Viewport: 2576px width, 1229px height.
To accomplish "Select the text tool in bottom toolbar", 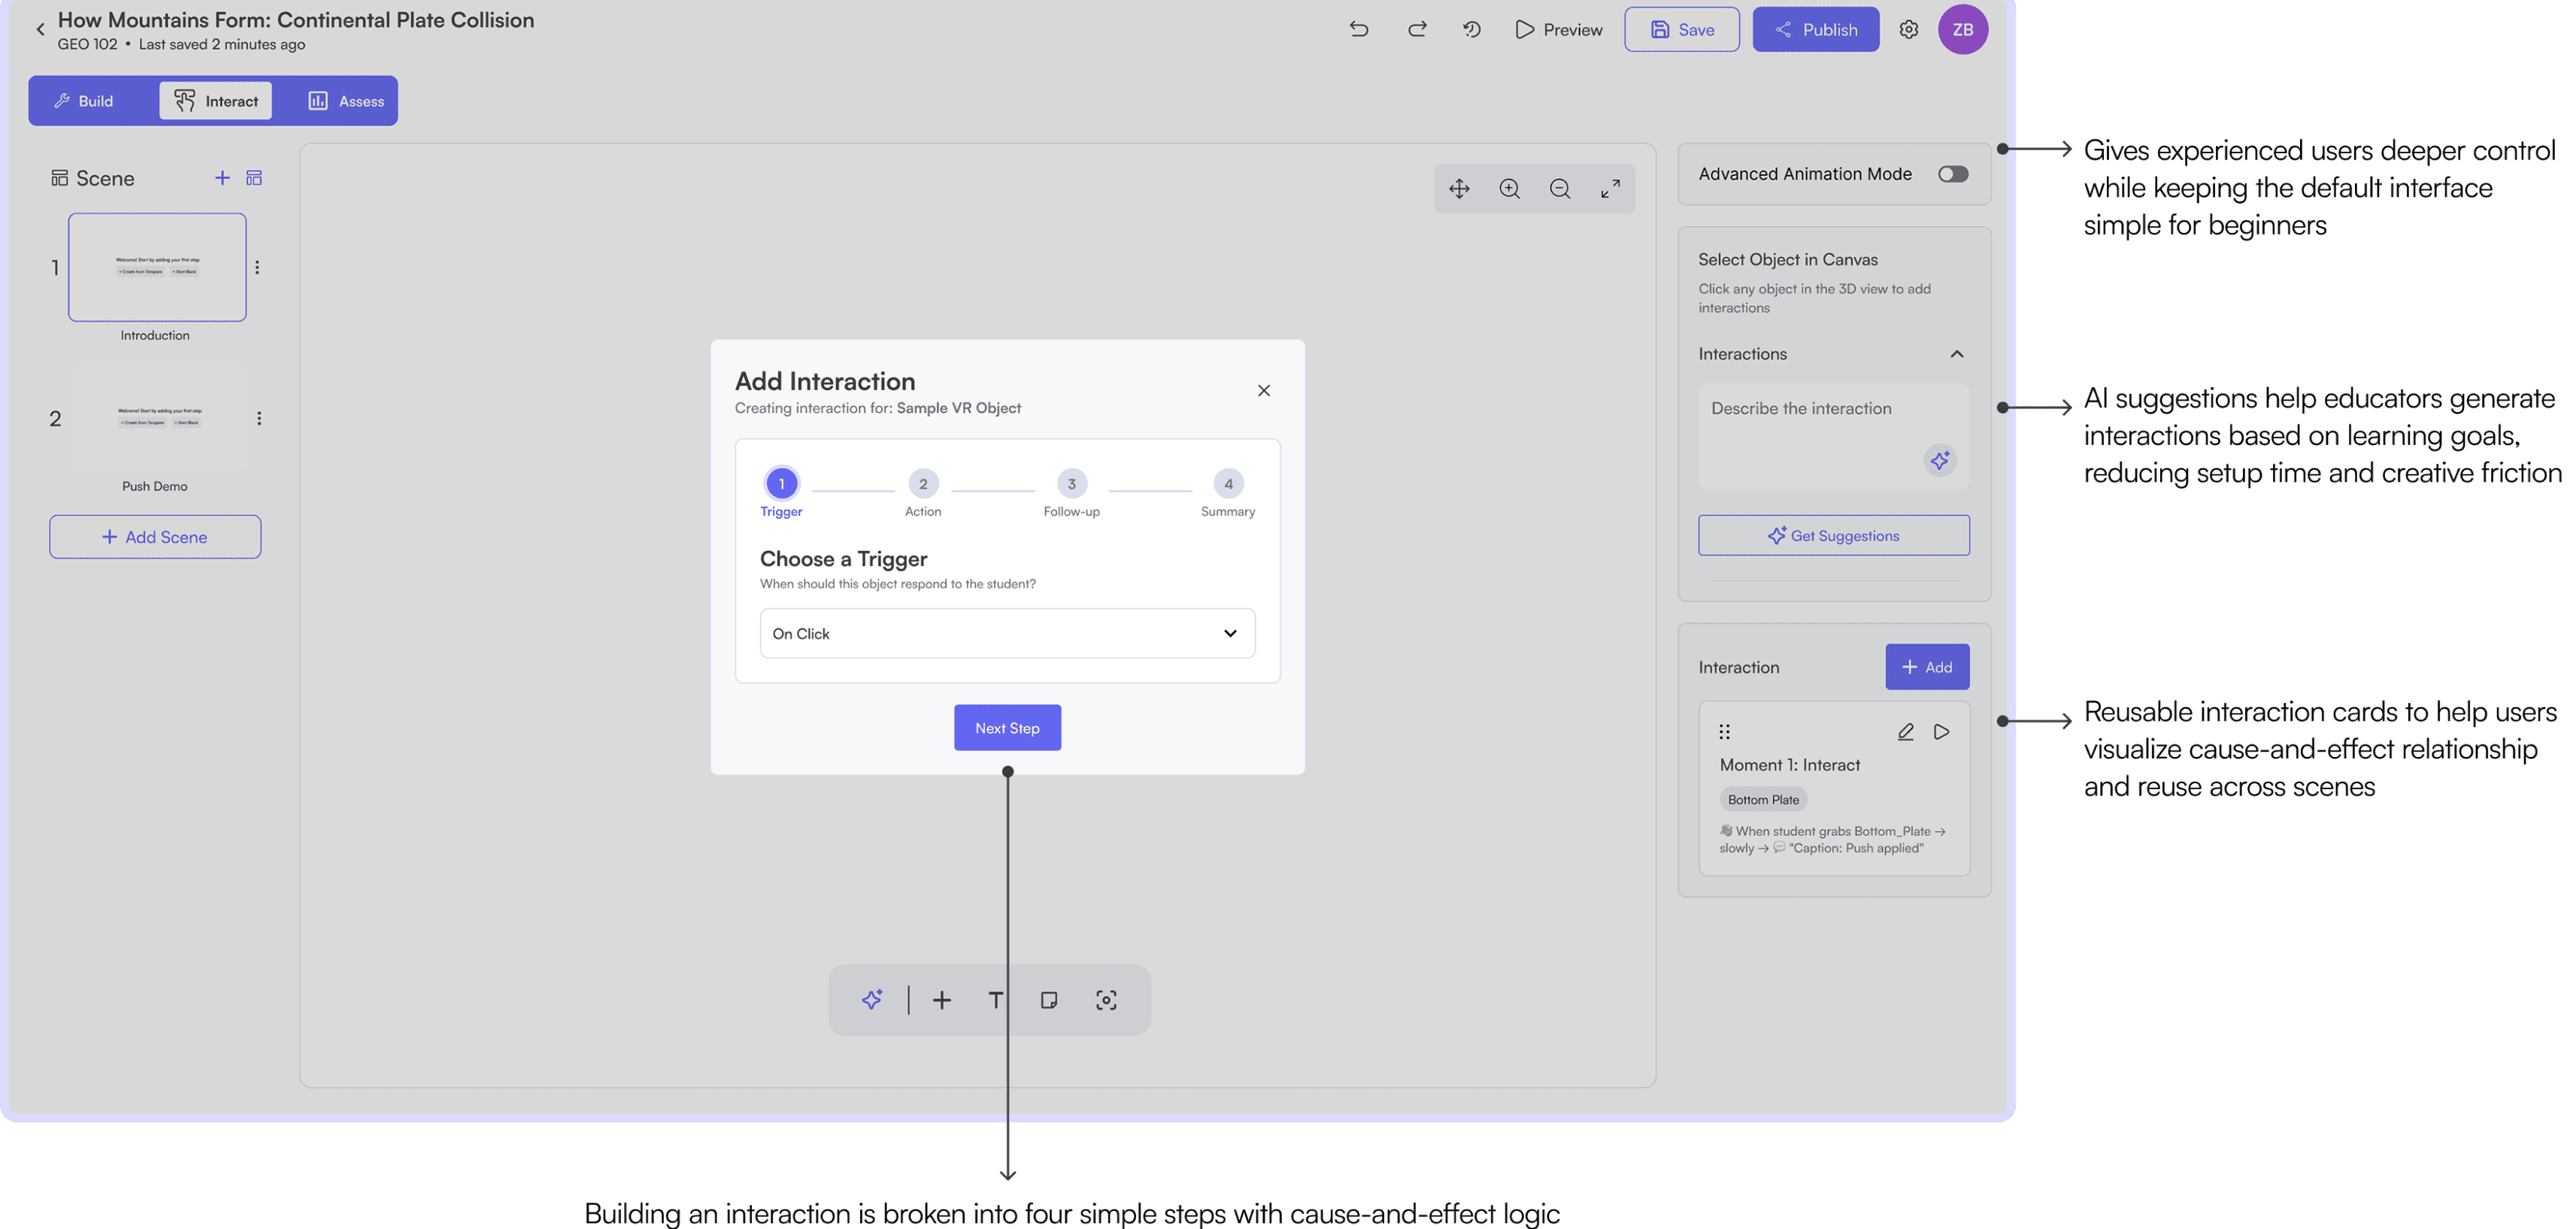I will click(995, 999).
